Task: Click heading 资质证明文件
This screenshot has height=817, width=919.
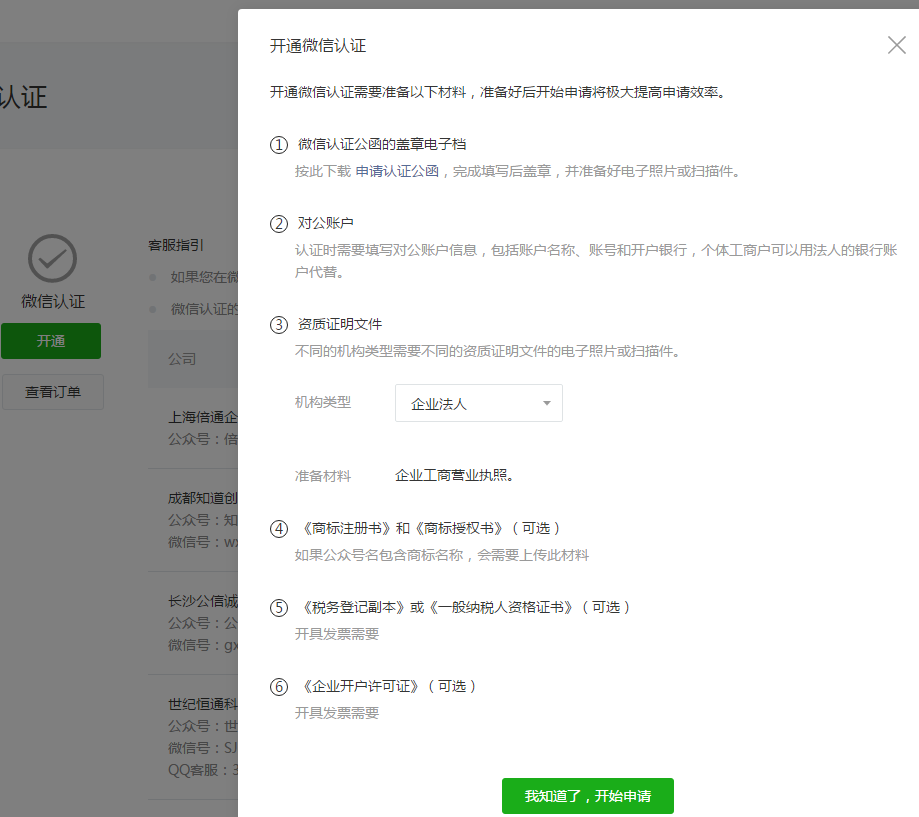Action: (339, 324)
